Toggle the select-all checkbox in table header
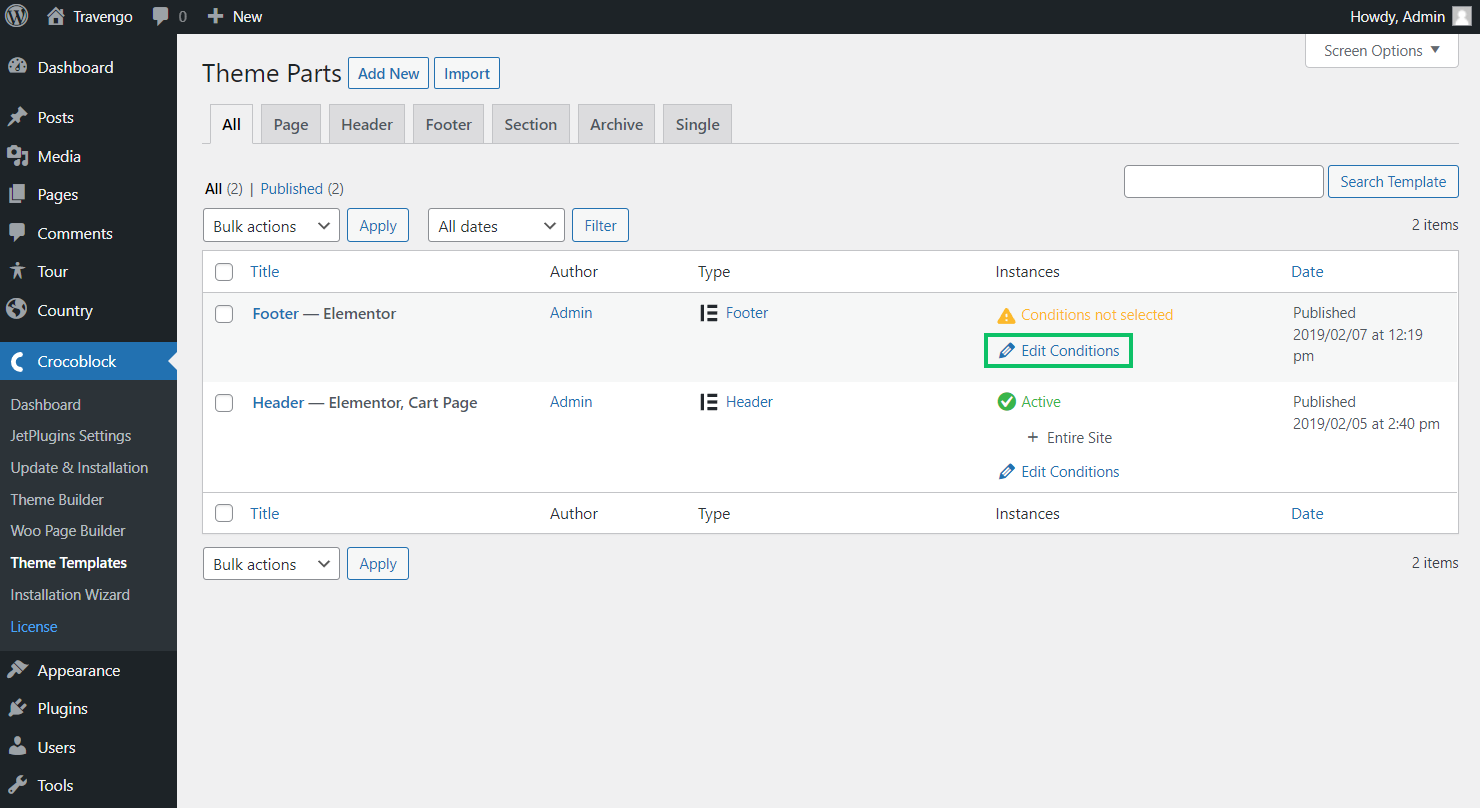 (x=224, y=272)
